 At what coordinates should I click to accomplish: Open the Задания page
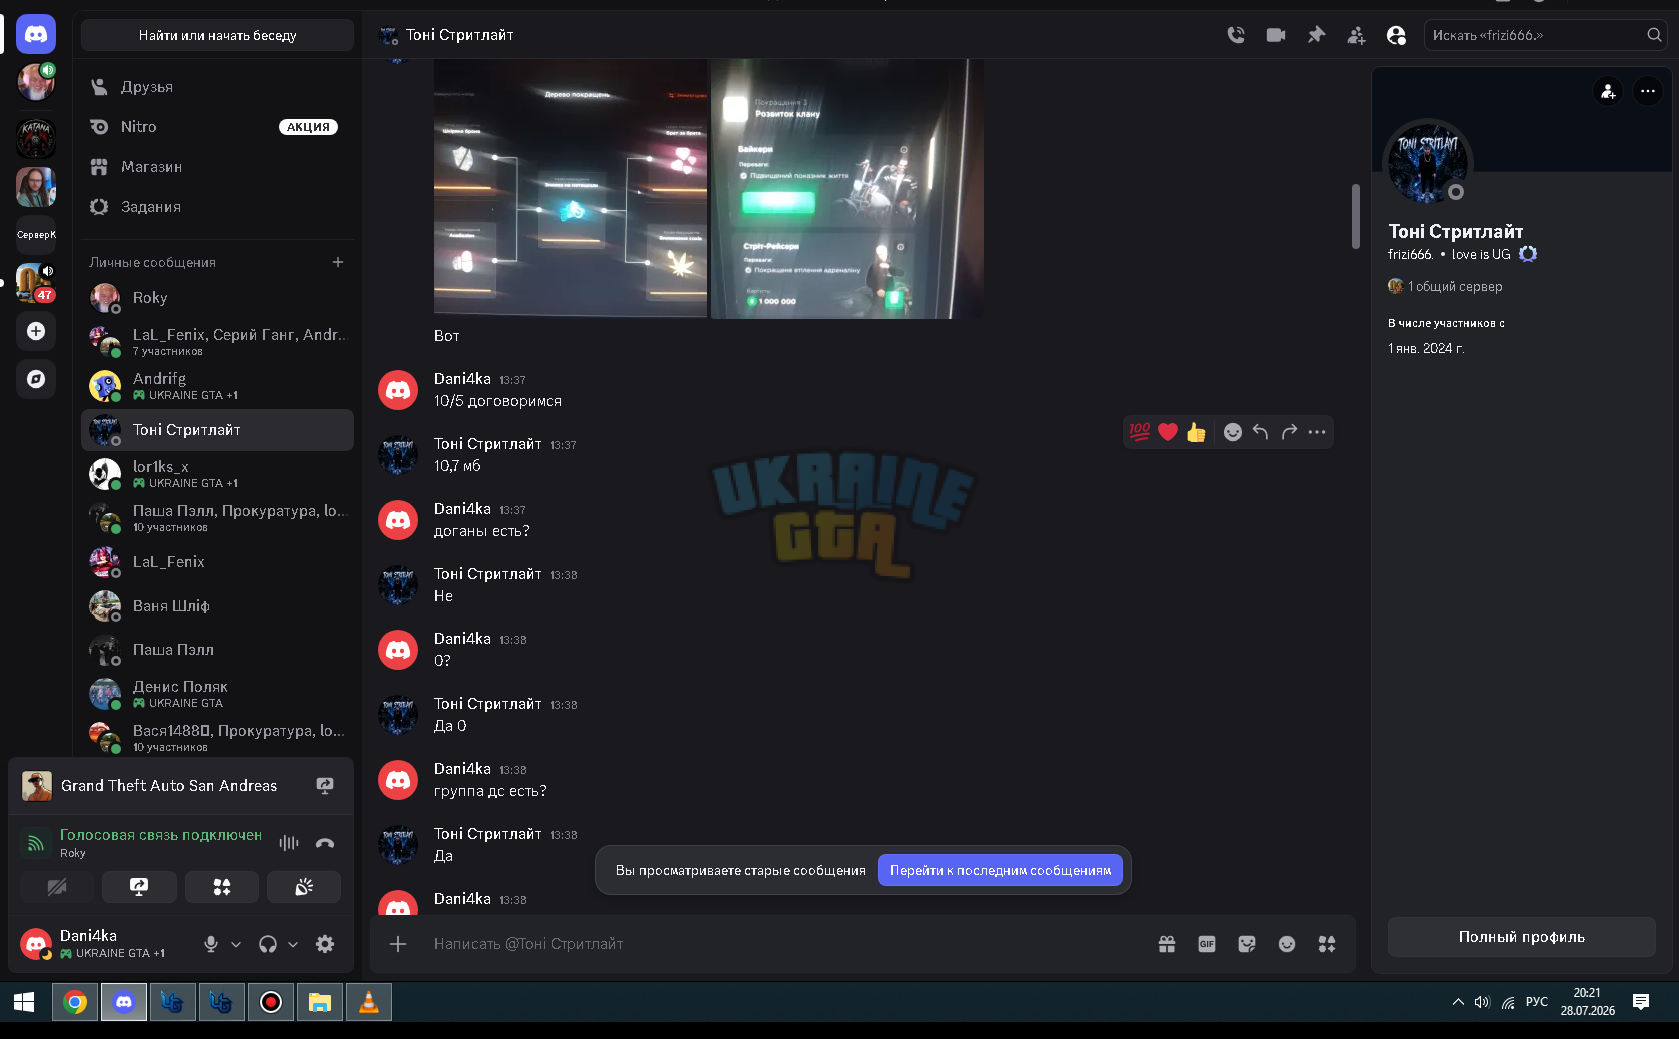(x=217, y=207)
